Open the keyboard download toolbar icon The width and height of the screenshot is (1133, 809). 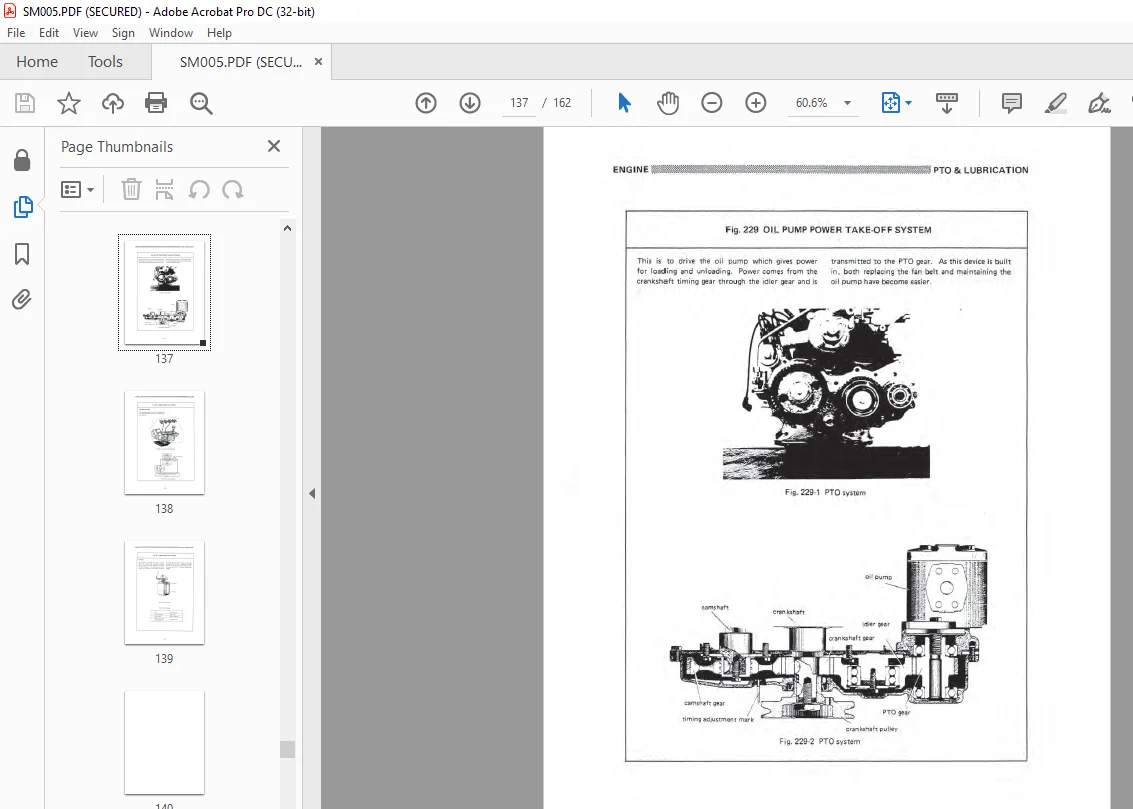click(x=947, y=103)
